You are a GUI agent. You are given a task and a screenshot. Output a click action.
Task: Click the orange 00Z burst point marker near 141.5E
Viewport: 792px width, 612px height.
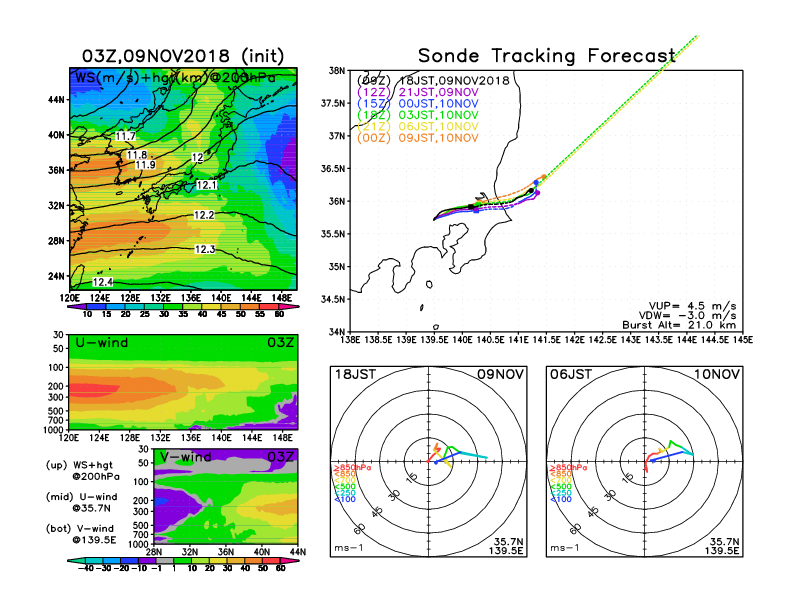click(x=544, y=177)
